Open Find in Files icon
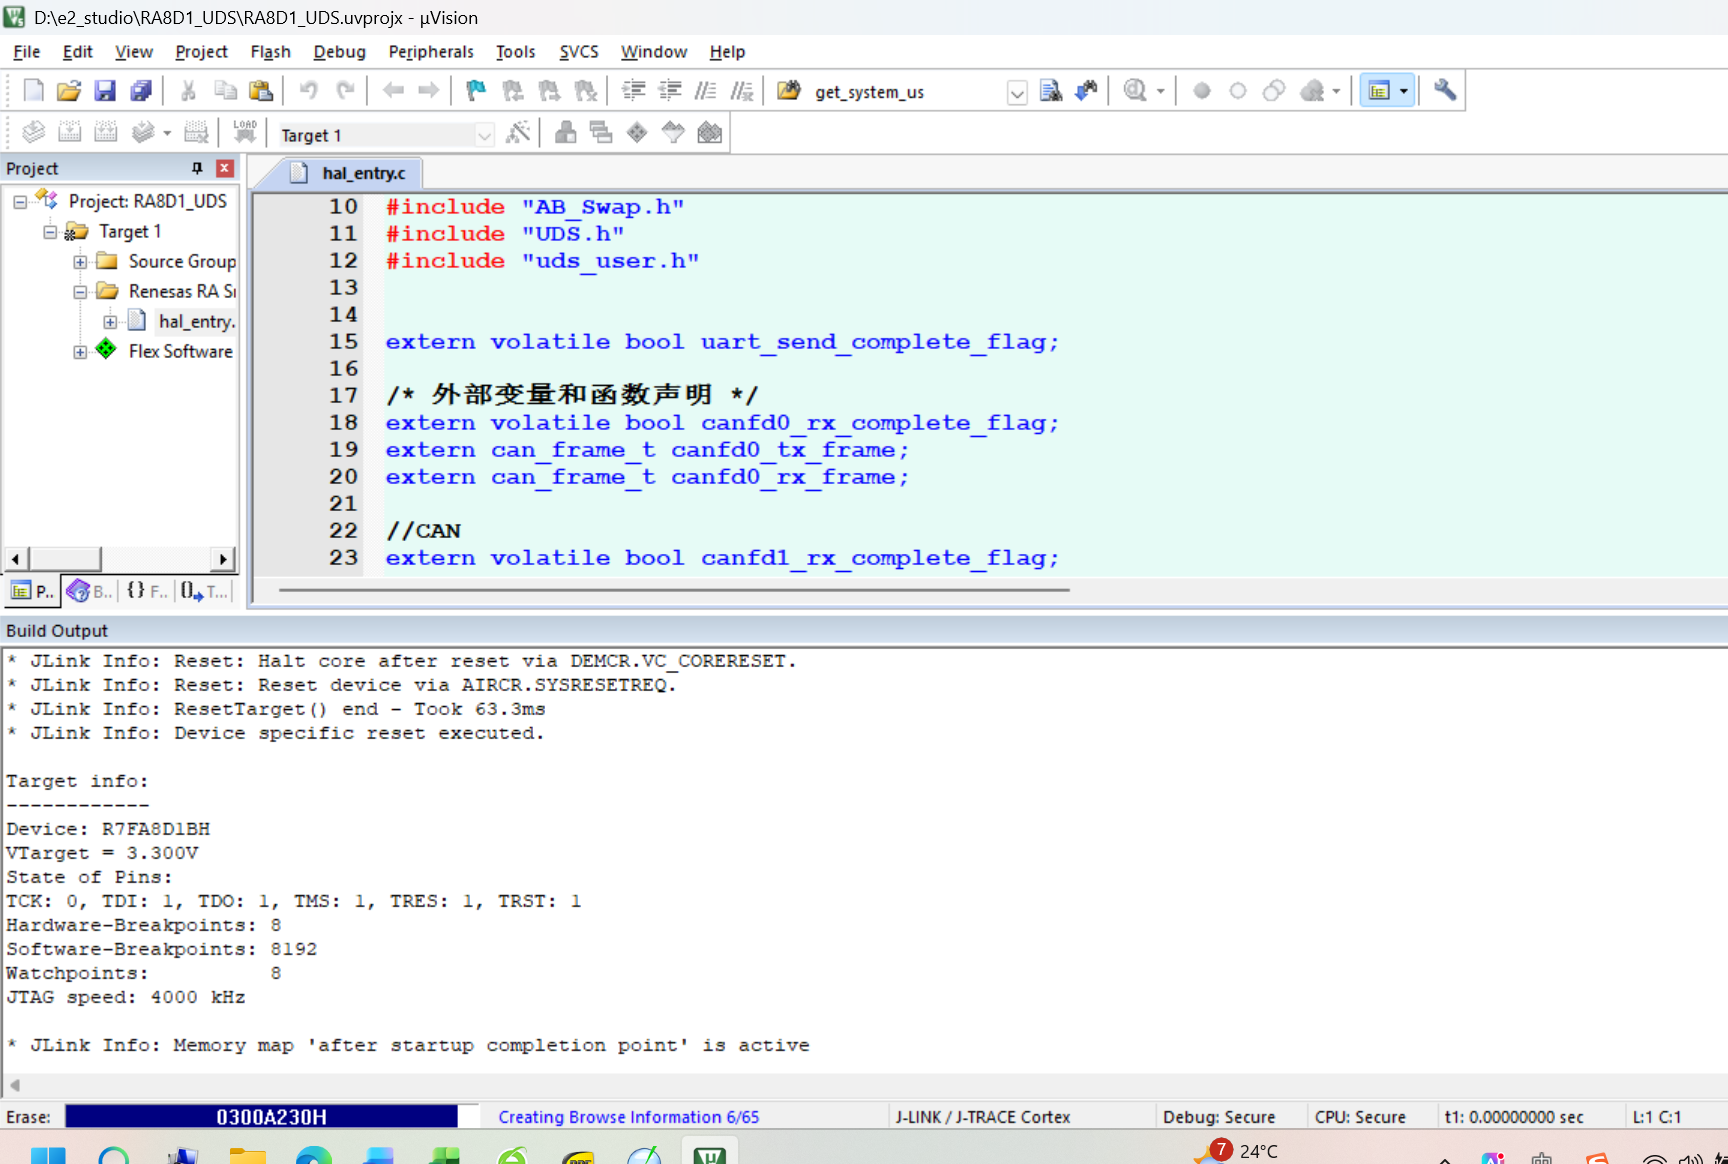 pos(1050,91)
